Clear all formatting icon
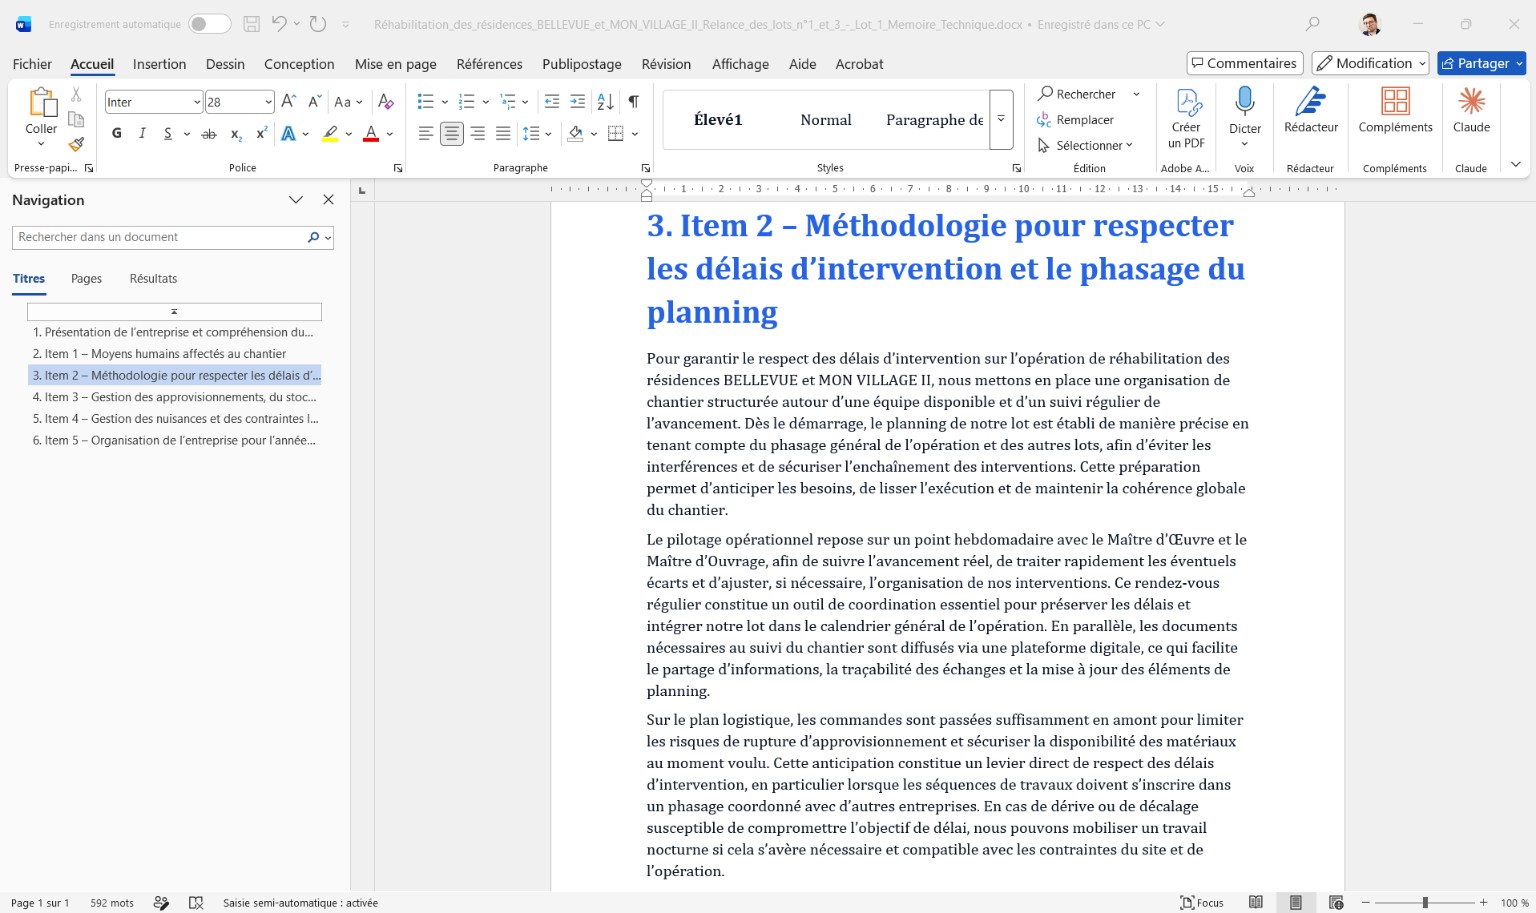The image size is (1536, 913). pyautogui.click(x=386, y=101)
